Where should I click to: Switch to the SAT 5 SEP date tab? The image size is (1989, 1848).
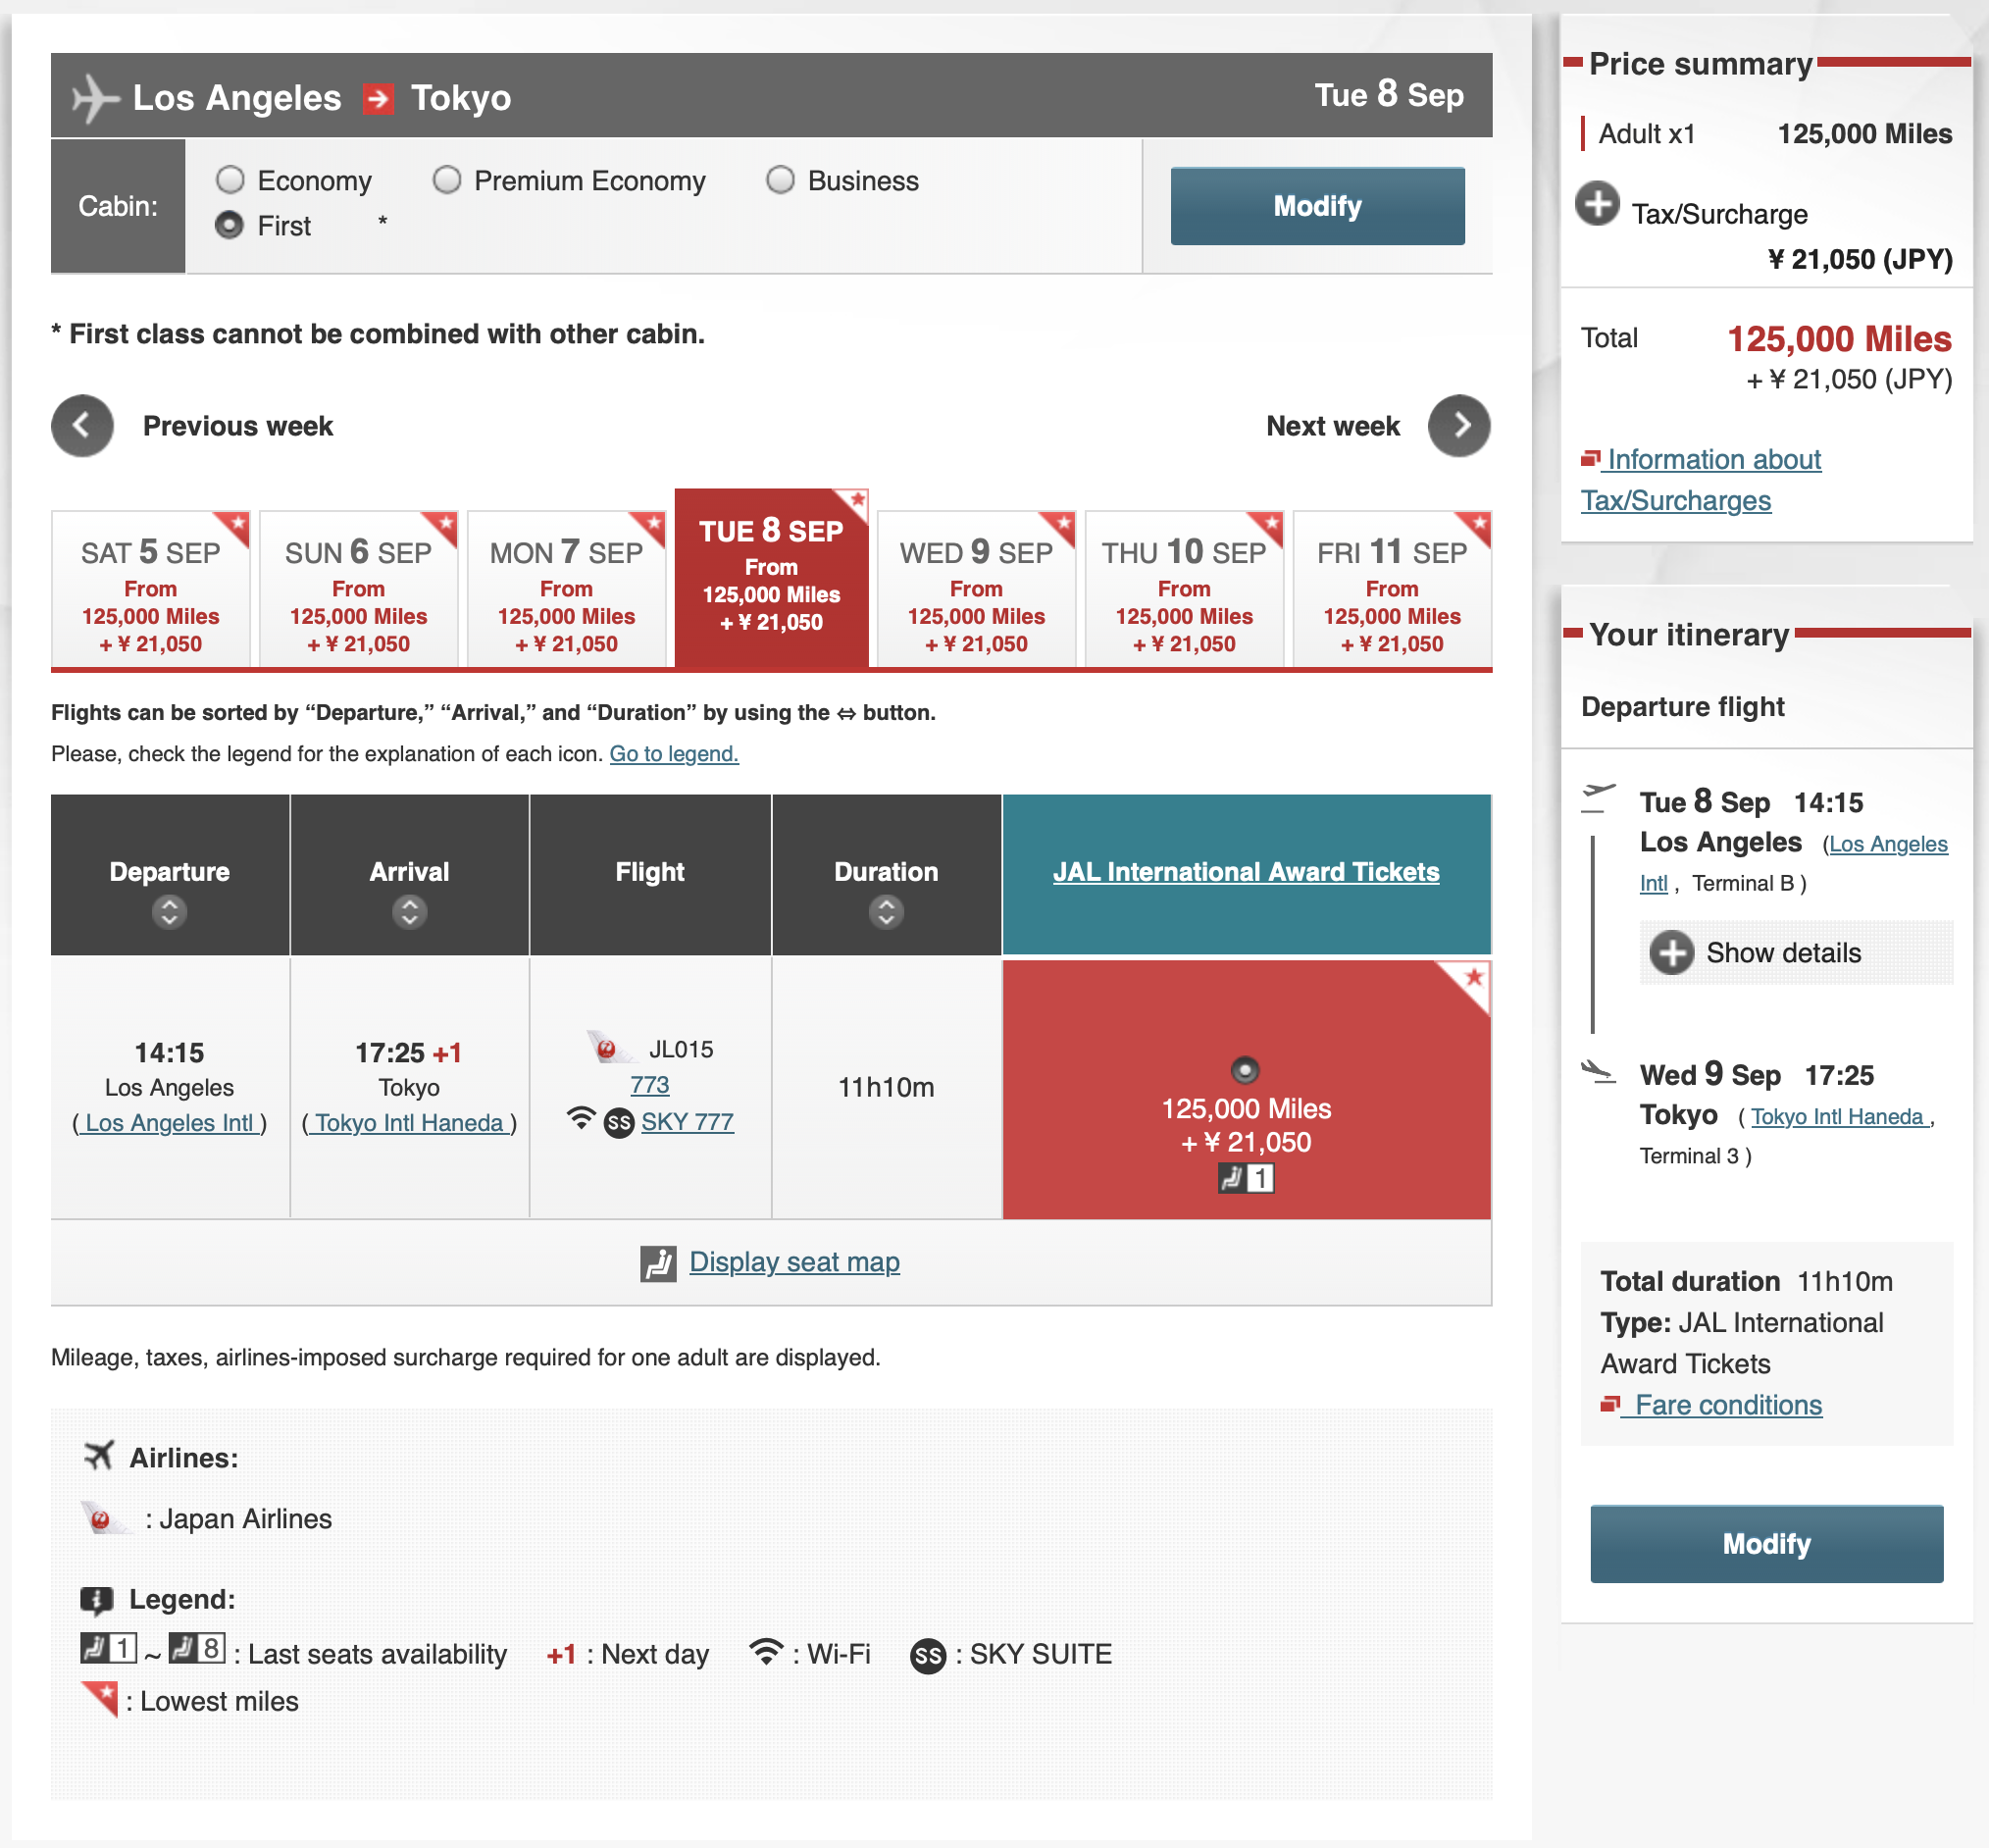150,590
